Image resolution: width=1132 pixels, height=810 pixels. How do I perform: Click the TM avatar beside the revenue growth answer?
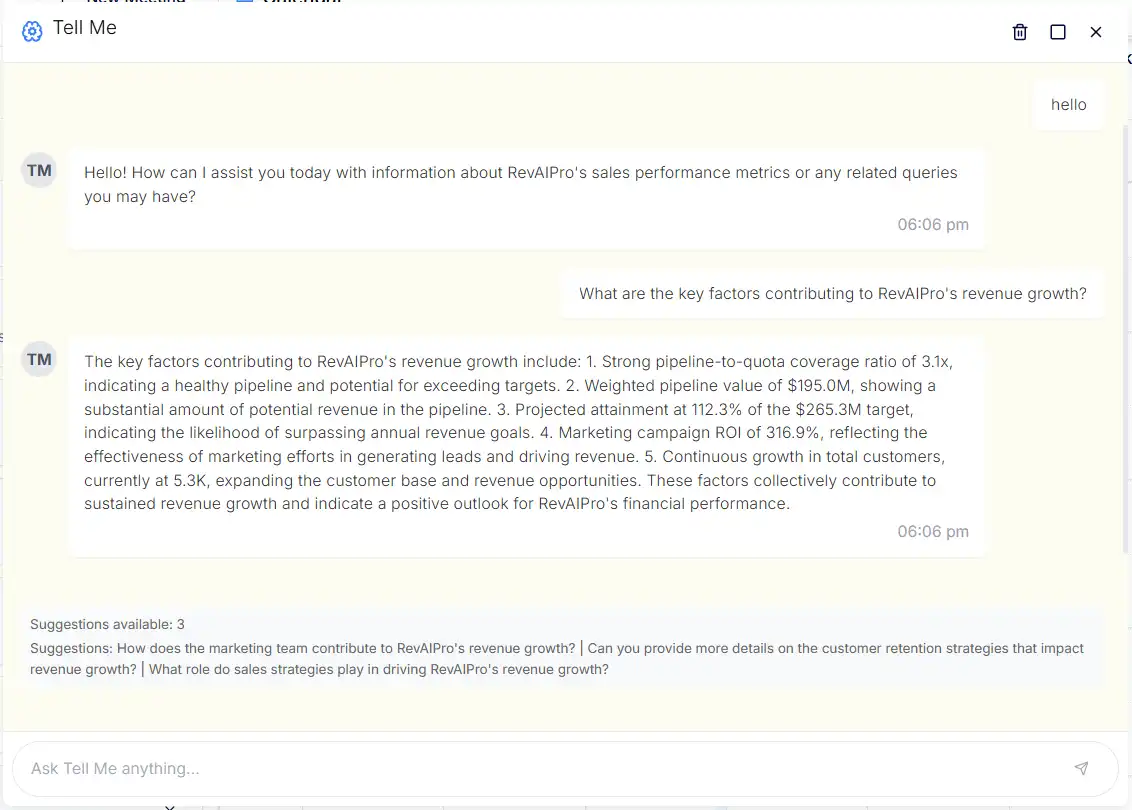(40, 359)
